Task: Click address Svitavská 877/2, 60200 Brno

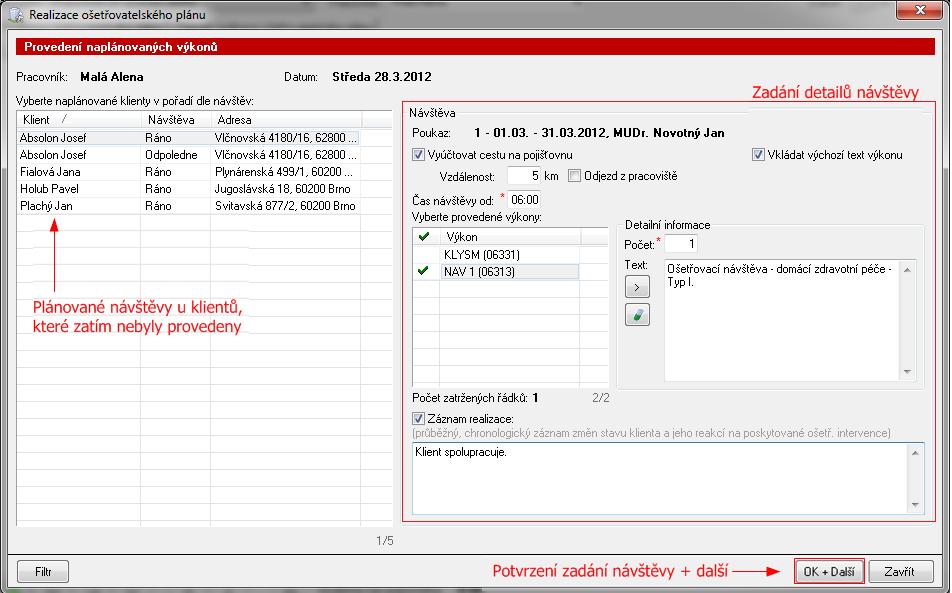Action: click(285, 206)
